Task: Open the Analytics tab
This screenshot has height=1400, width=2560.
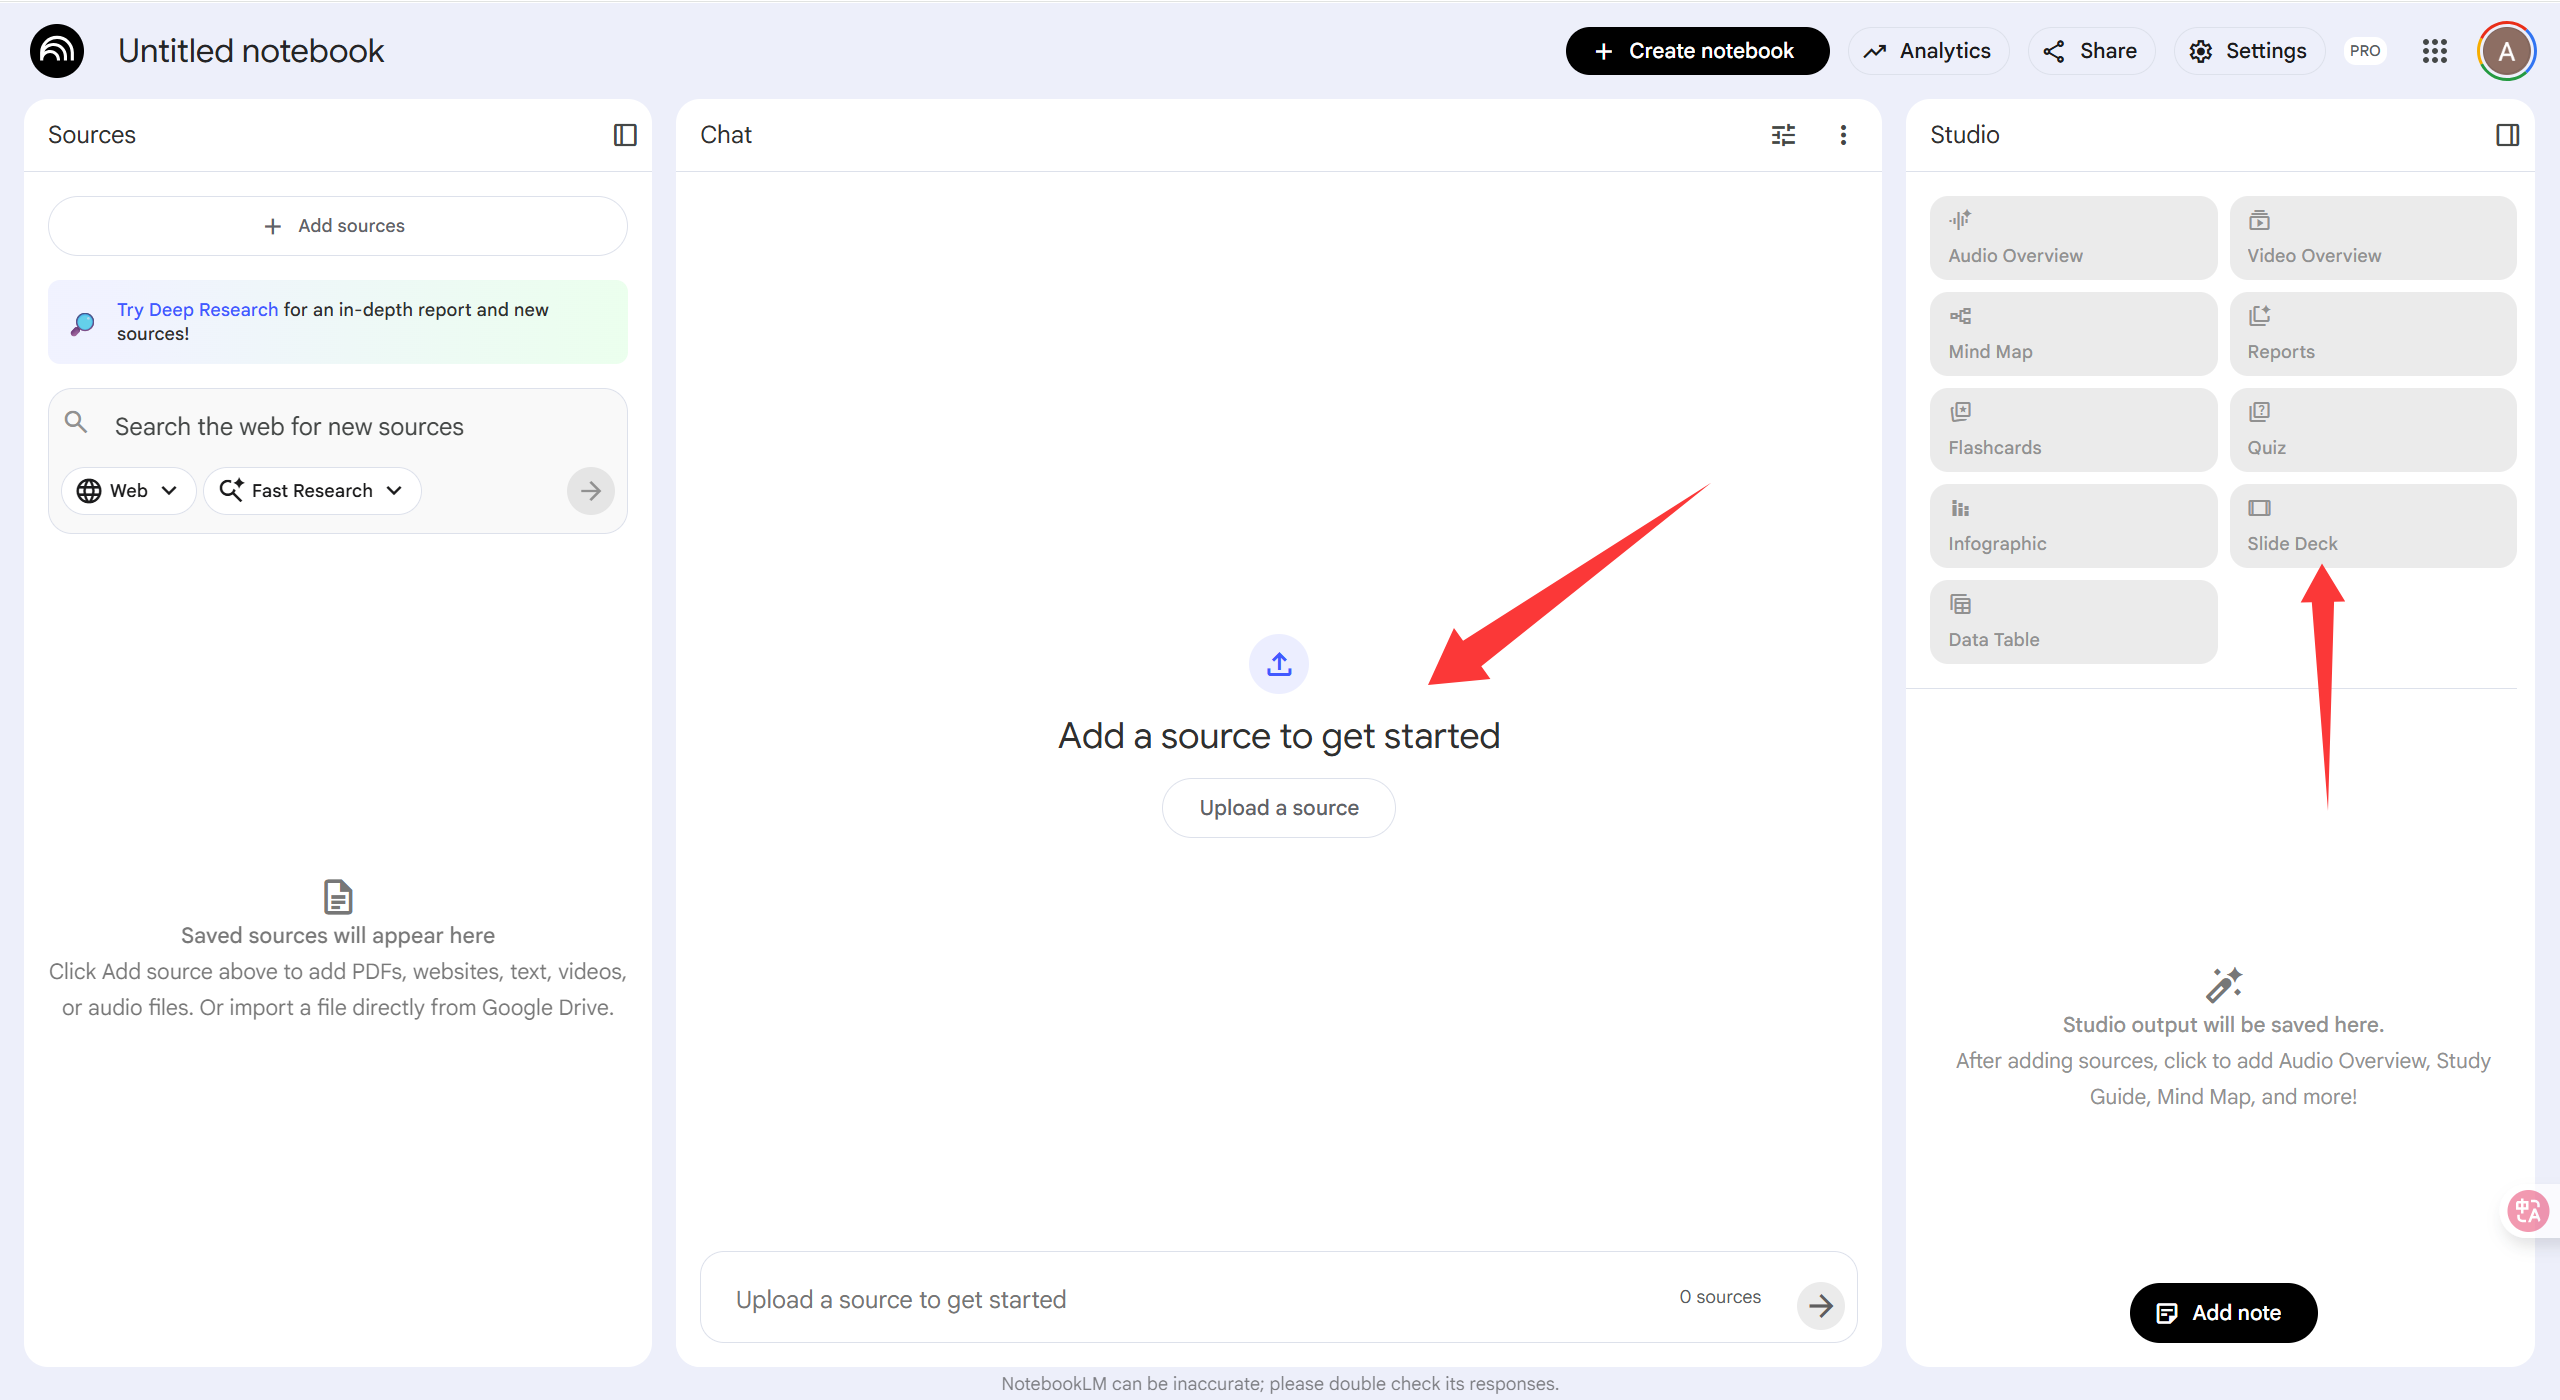Action: pos(1928,51)
